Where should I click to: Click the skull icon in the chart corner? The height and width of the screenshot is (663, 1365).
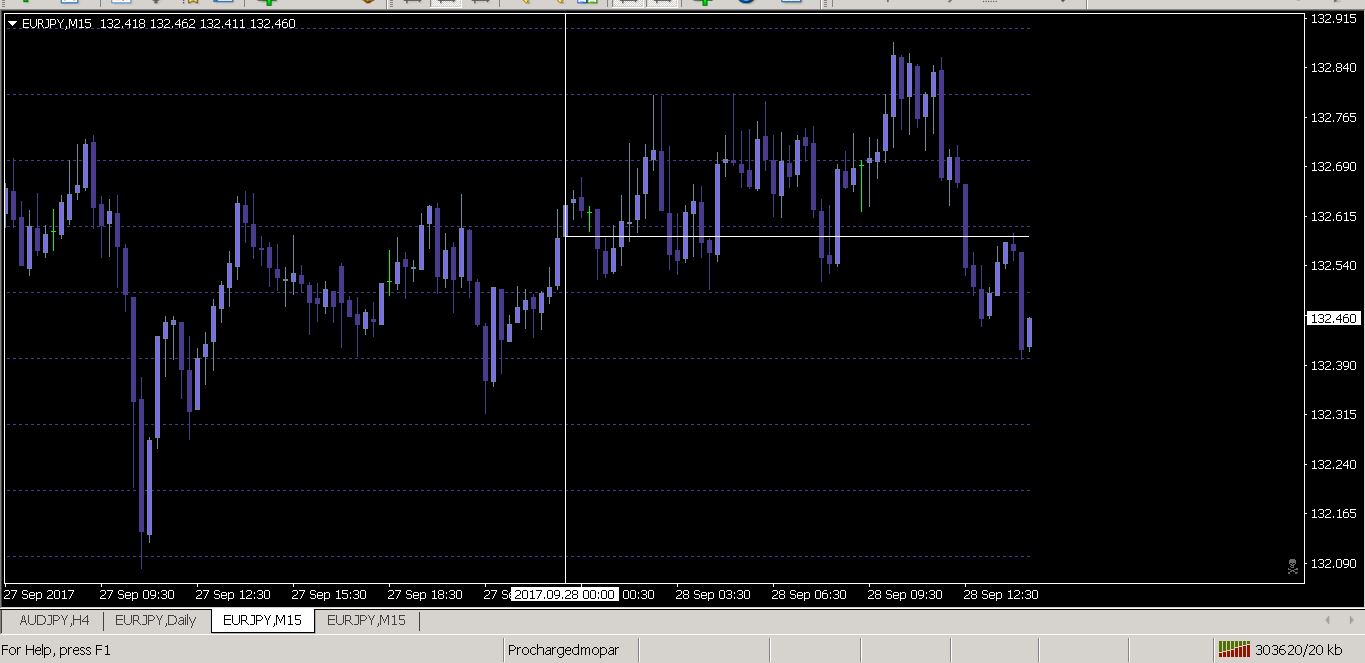[1292, 566]
